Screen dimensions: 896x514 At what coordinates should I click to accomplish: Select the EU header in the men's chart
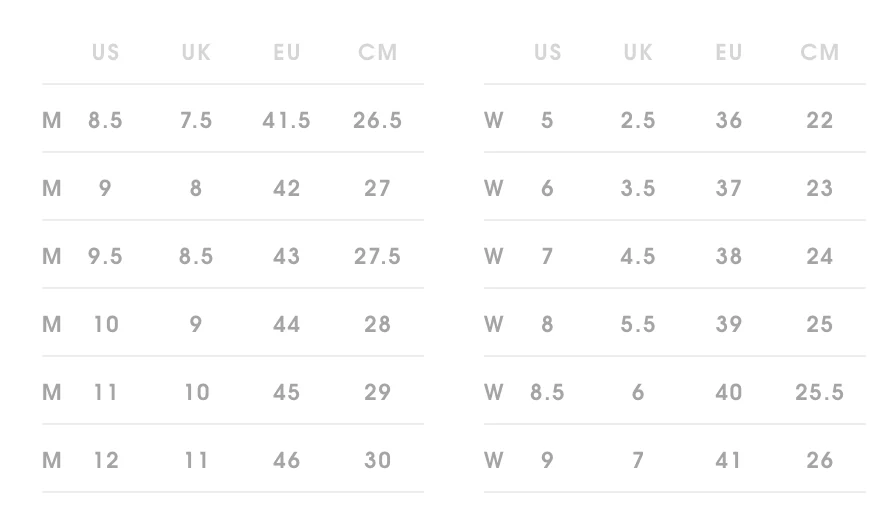pyautogui.click(x=287, y=52)
